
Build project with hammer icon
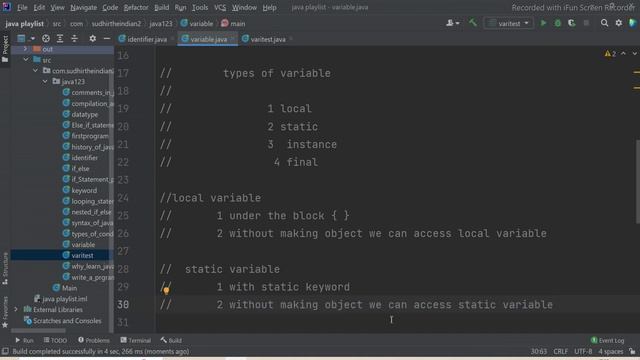(473, 23)
